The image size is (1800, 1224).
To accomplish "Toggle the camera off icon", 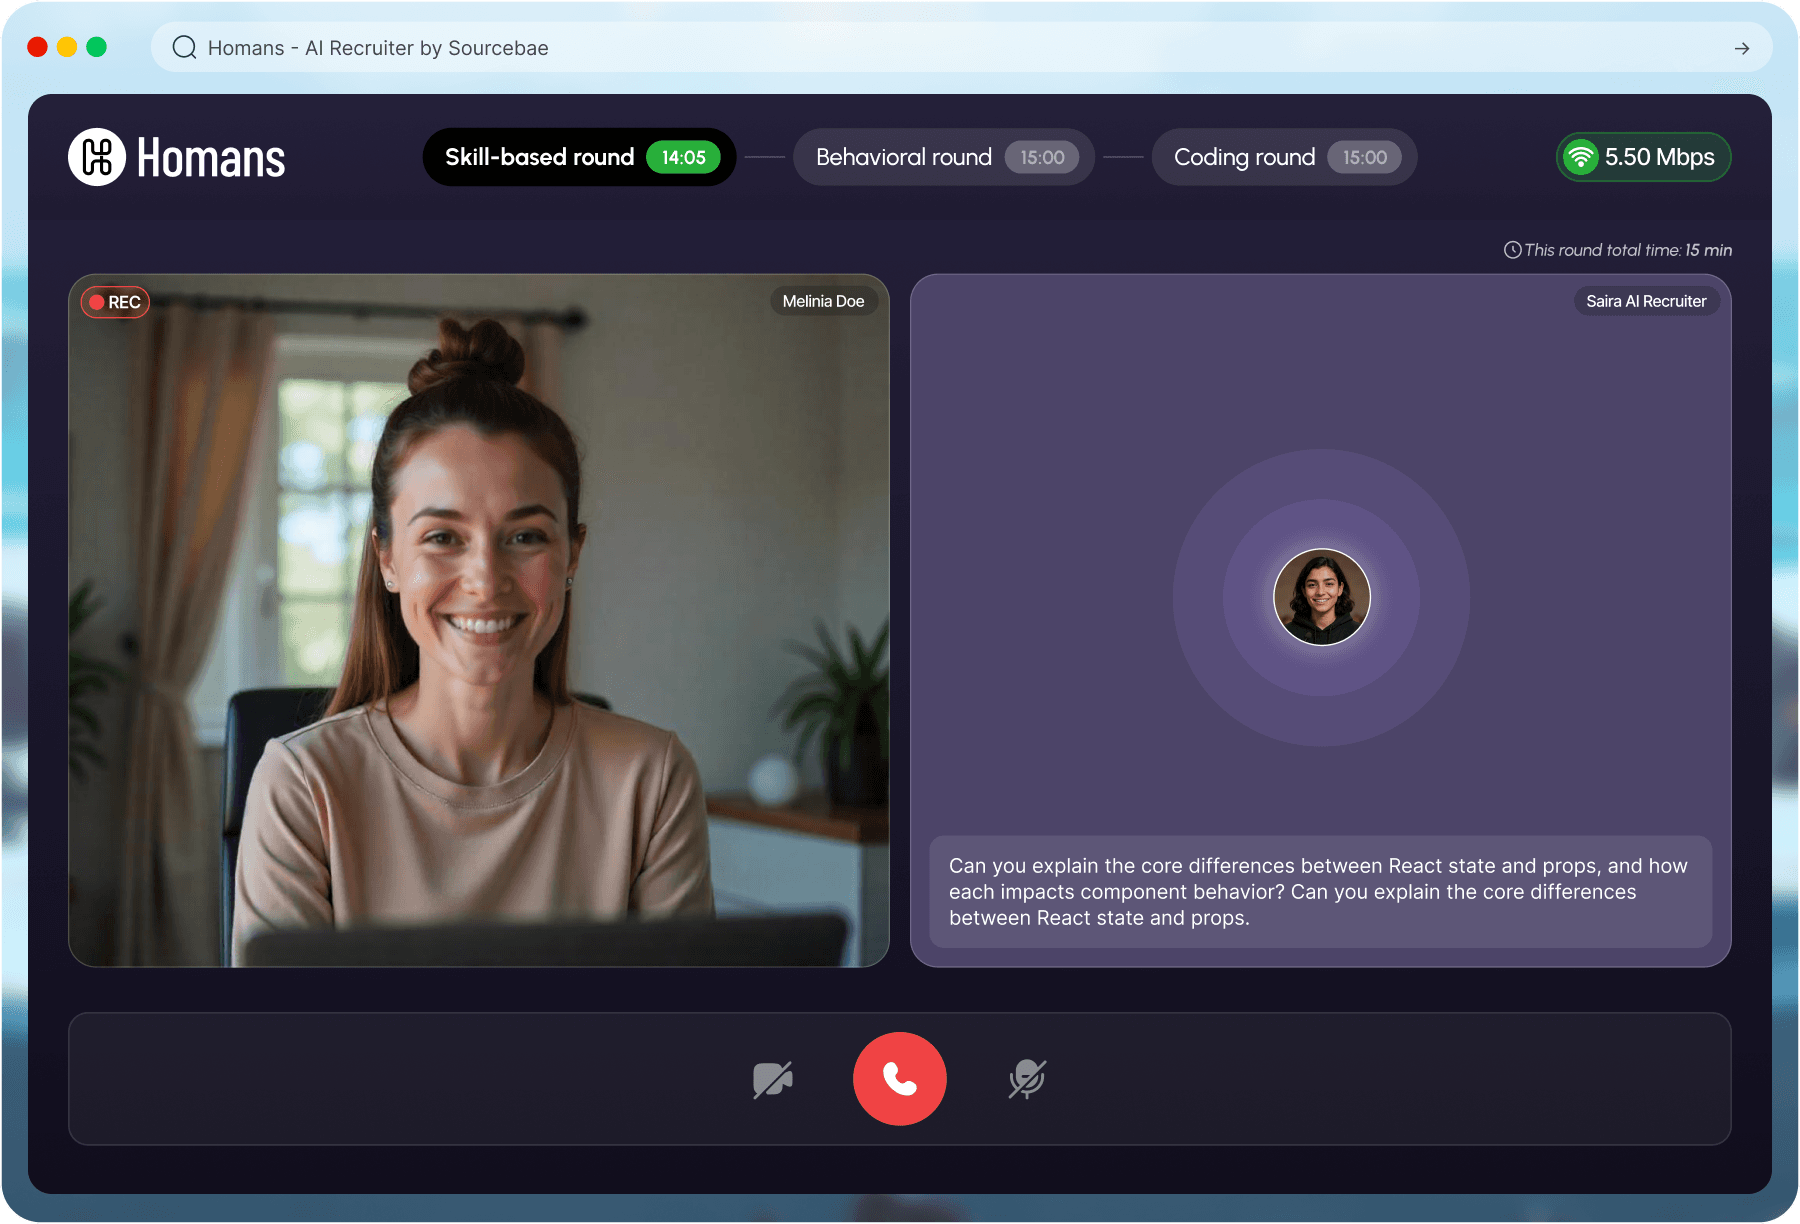I will coord(772,1079).
